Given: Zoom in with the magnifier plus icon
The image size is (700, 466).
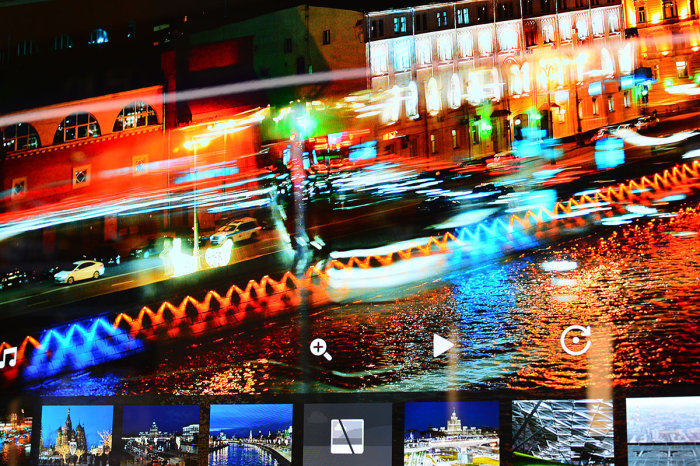Looking at the screenshot, I should (320, 349).
